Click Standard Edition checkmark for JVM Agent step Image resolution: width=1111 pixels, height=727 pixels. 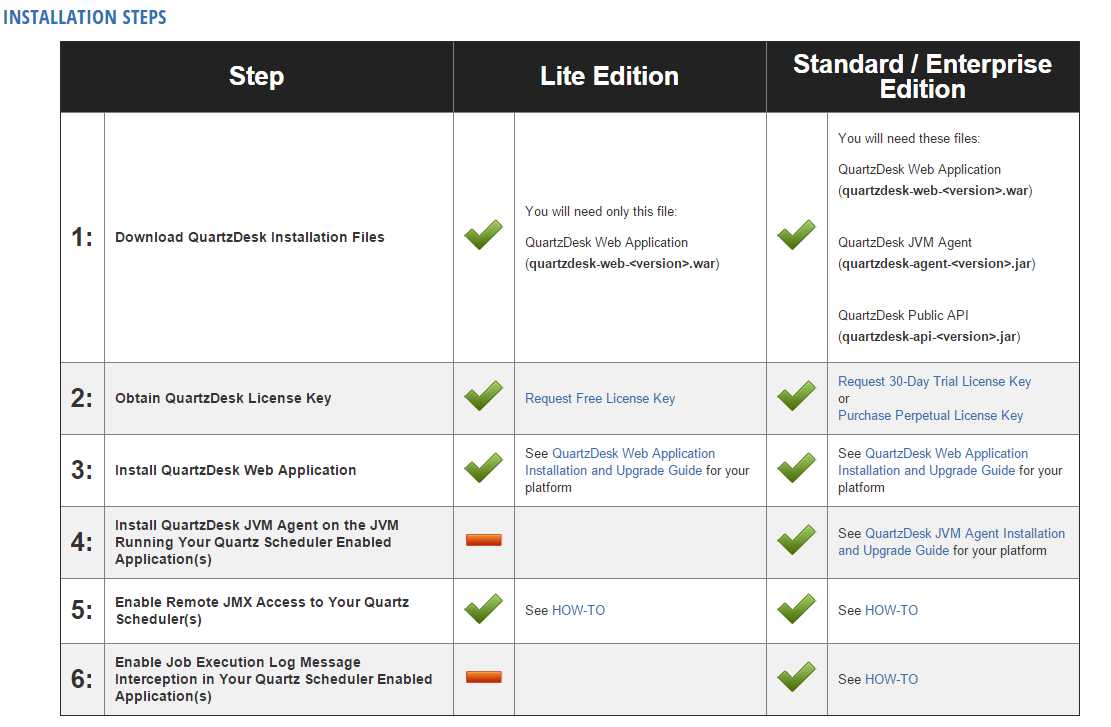pyautogui.click(x=796, y=539)
